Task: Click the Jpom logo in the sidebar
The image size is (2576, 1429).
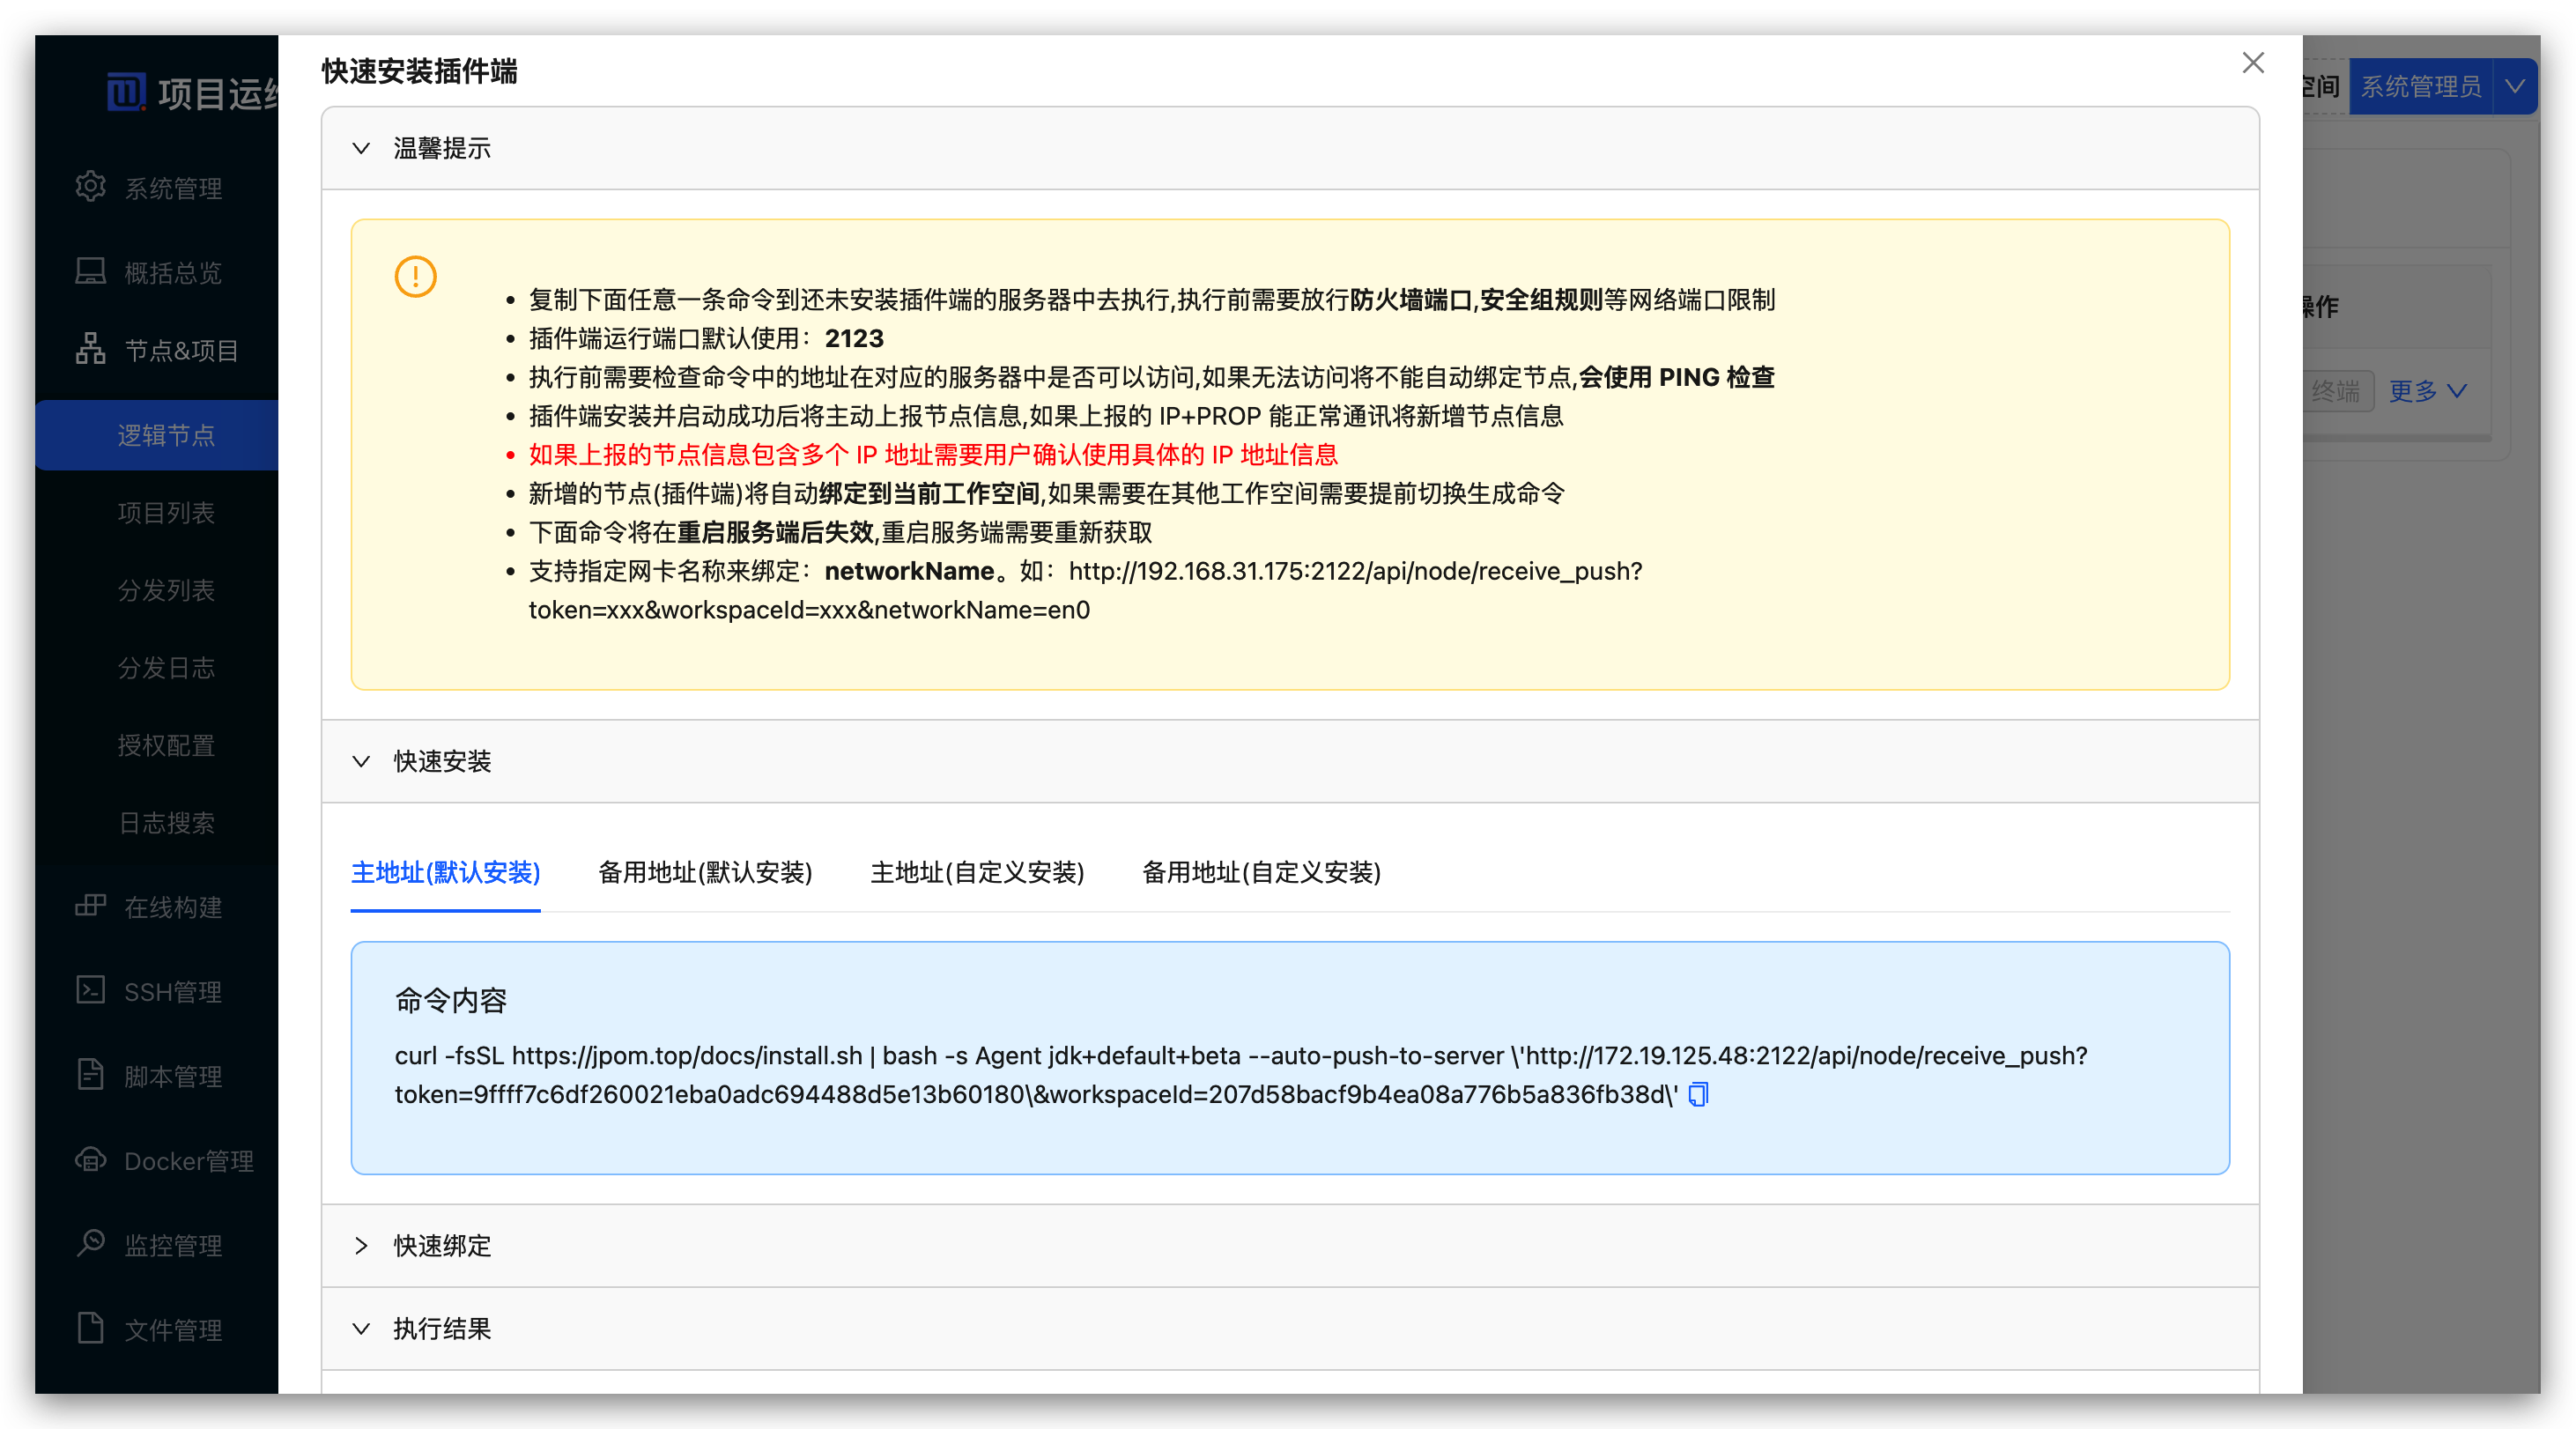Action: 125,95
